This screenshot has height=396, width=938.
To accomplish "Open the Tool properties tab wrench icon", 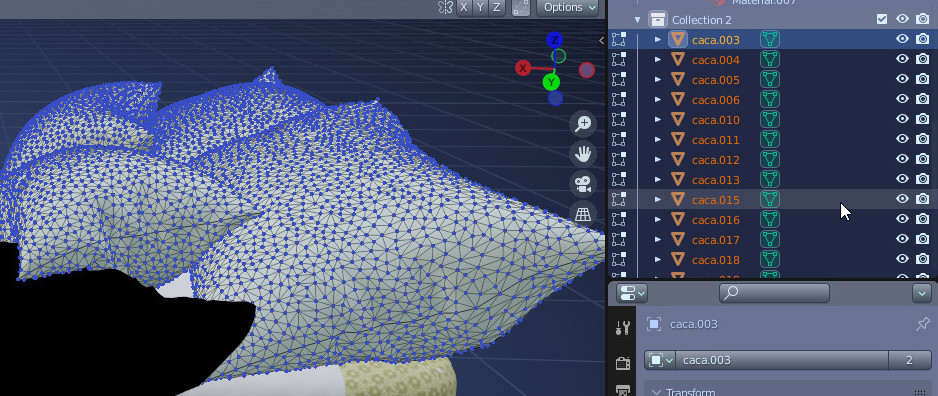I will (623, 327).
